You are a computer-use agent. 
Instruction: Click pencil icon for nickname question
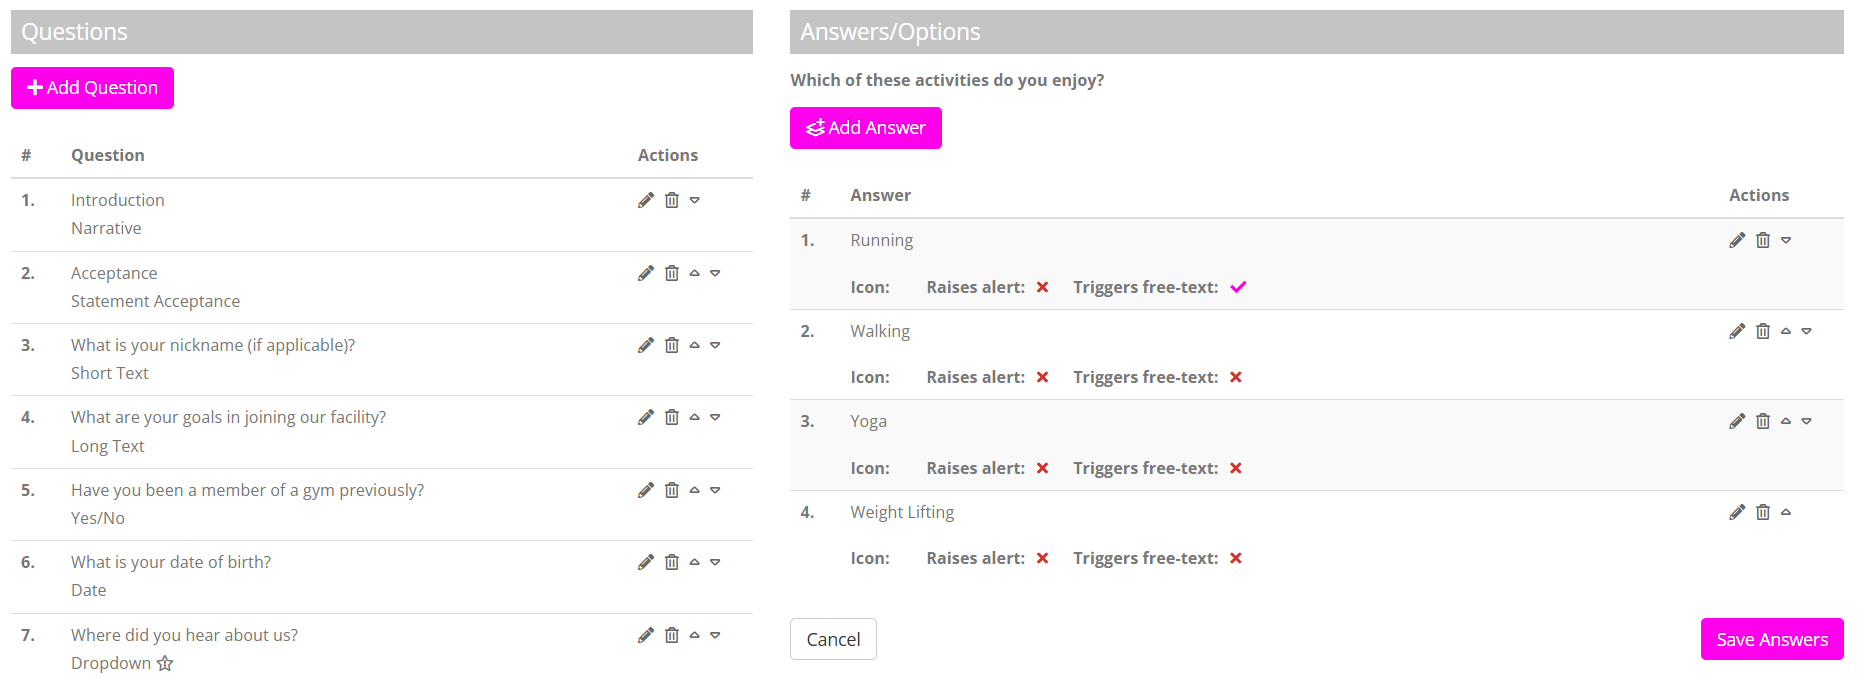coord(646,345)
